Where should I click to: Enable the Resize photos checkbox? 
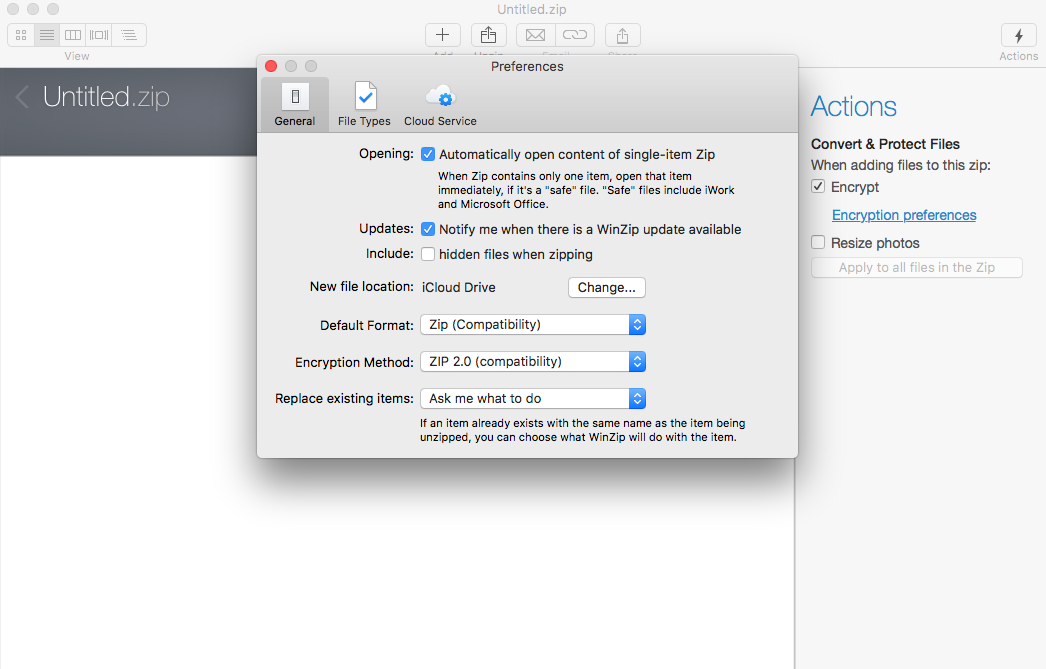pos(818,242)
